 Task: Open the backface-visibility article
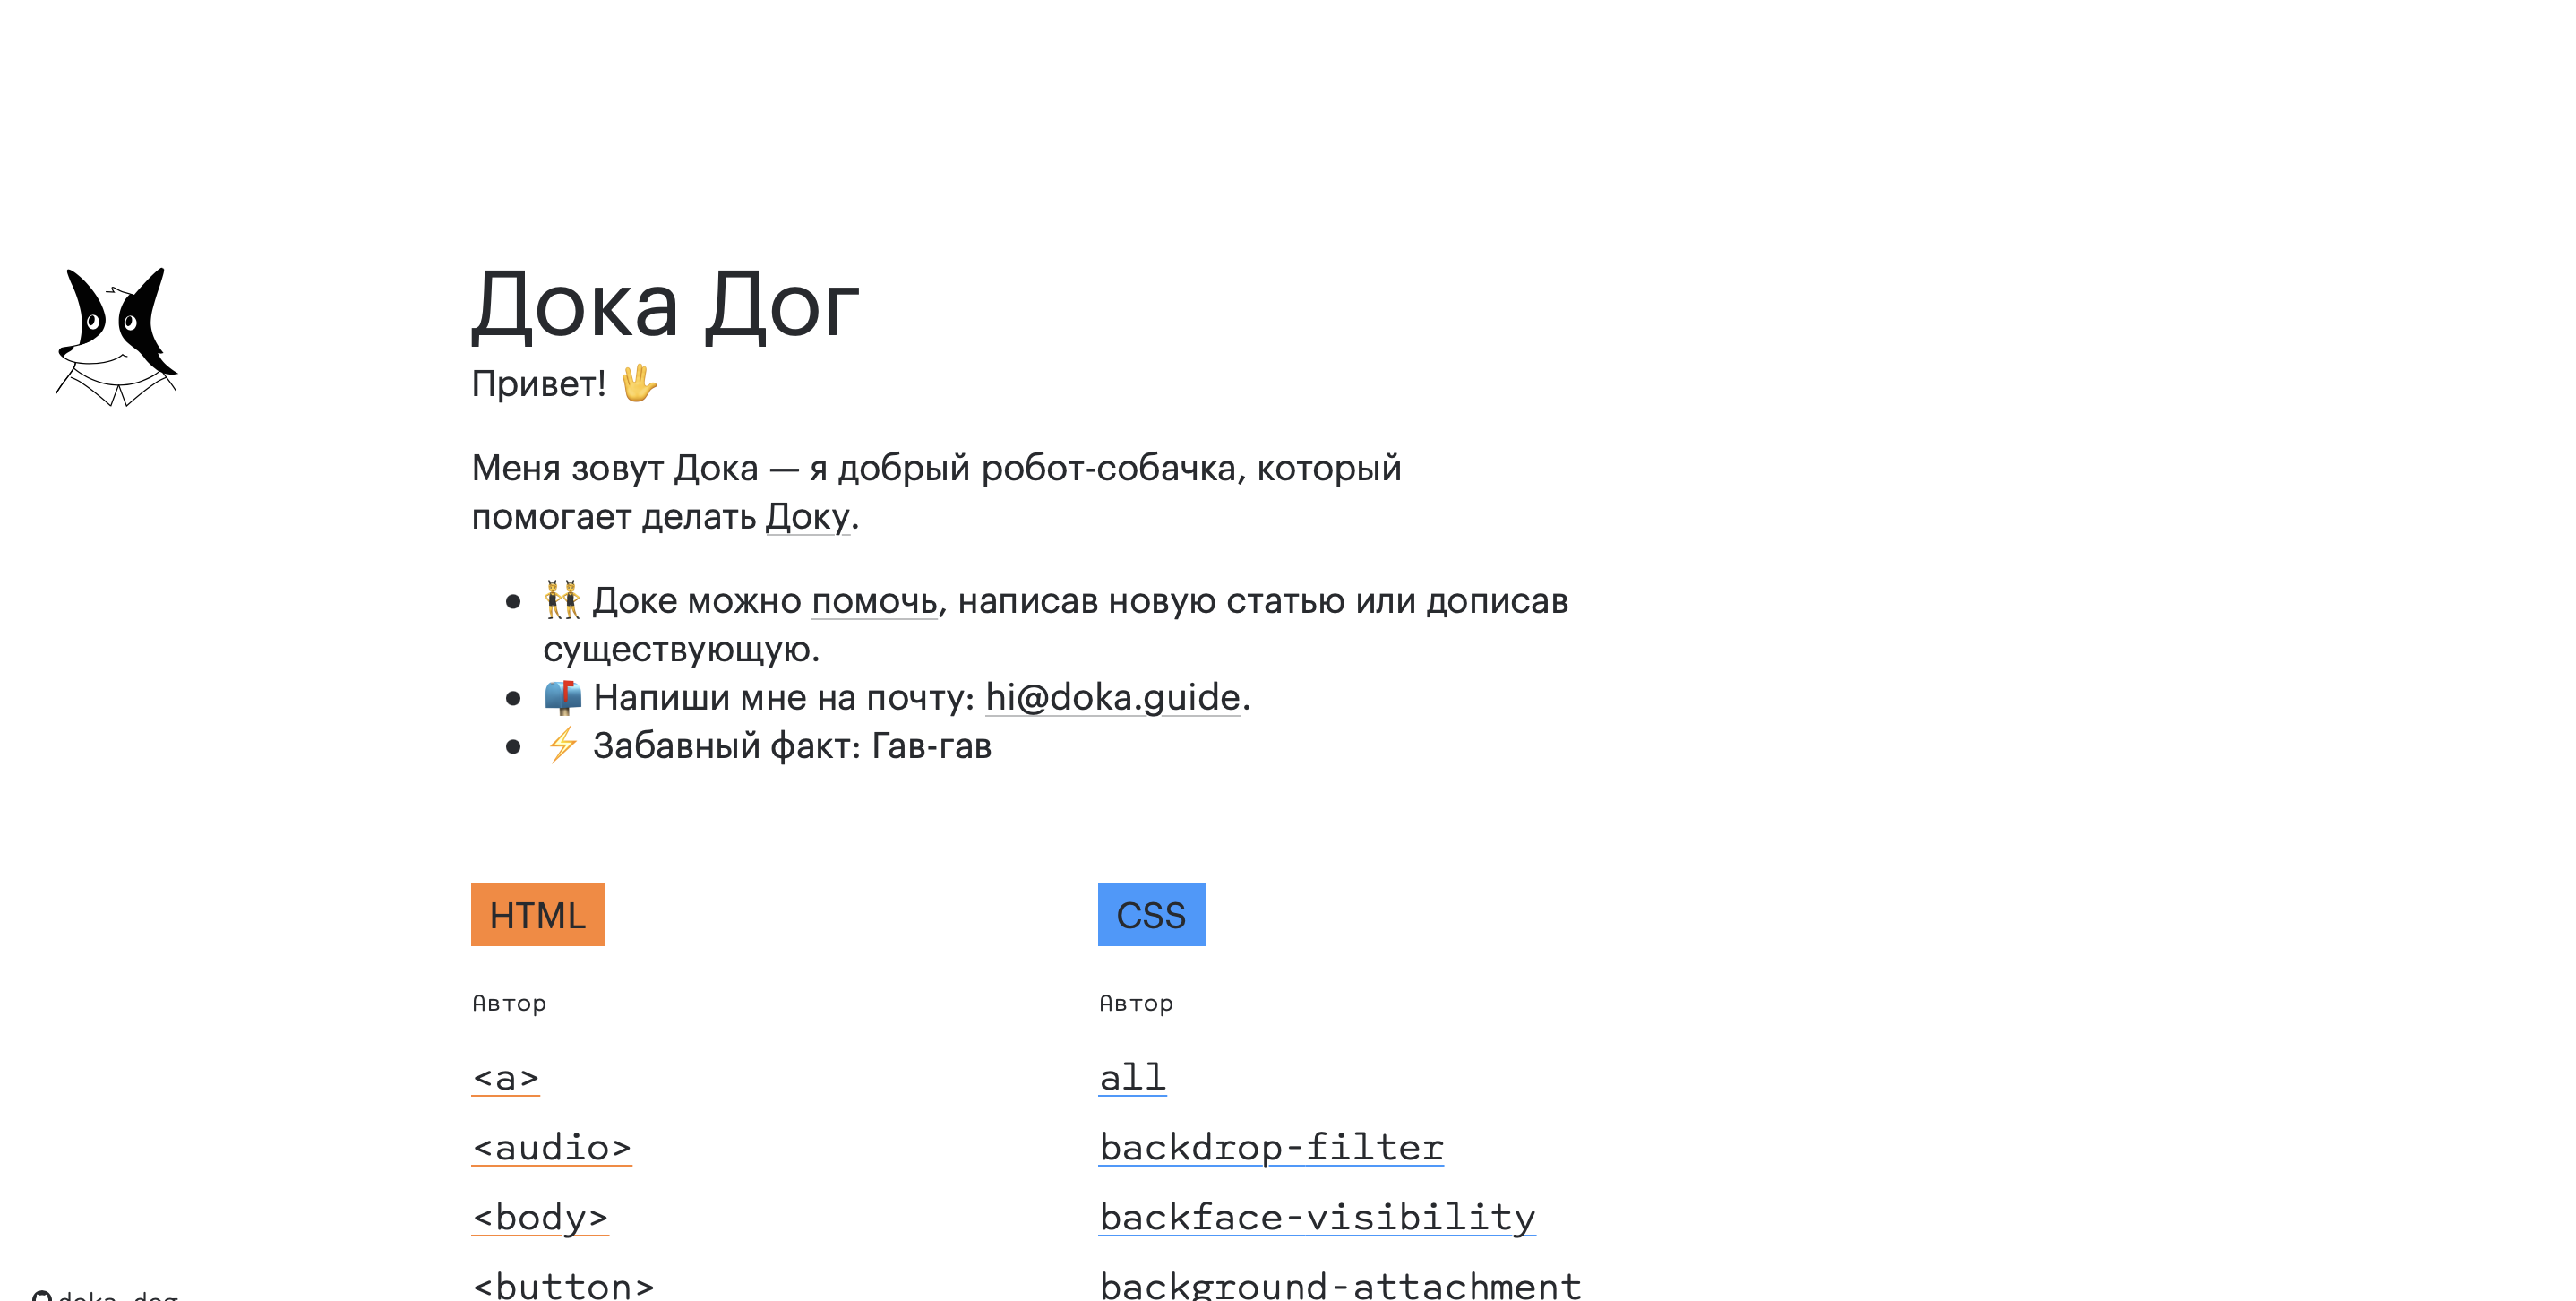point(1316,1217)
